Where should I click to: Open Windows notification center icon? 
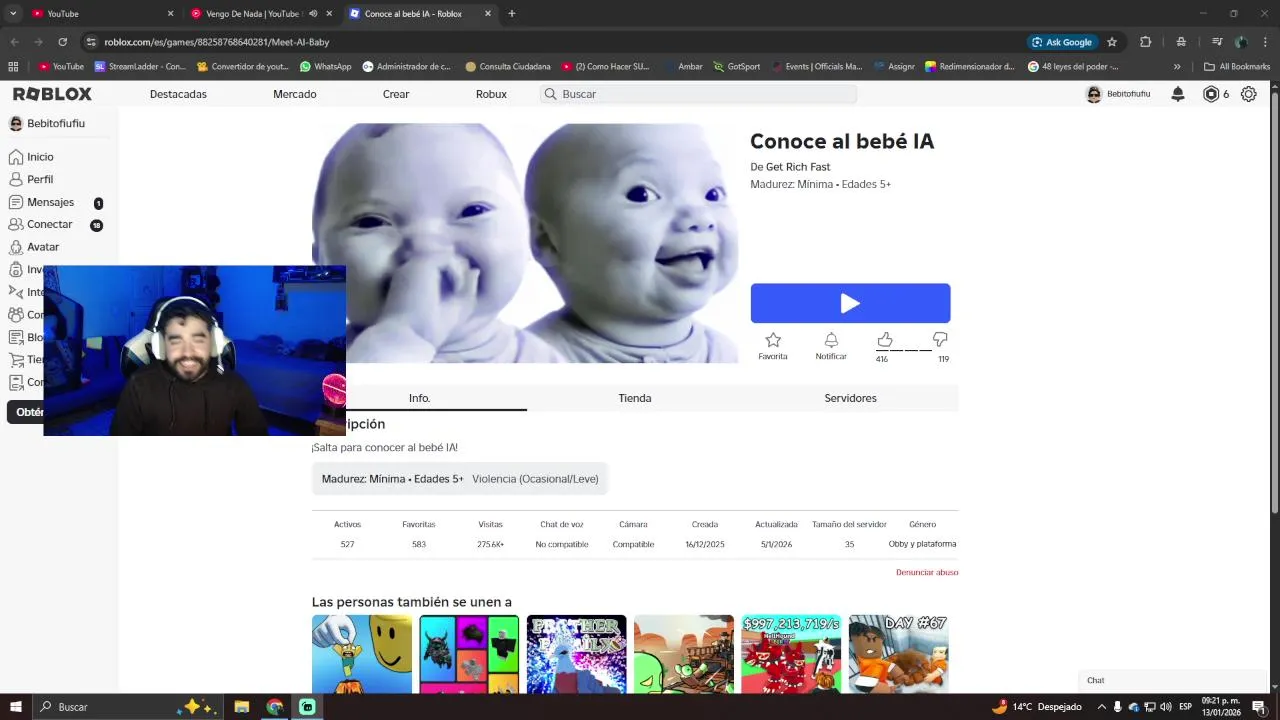1258,707
